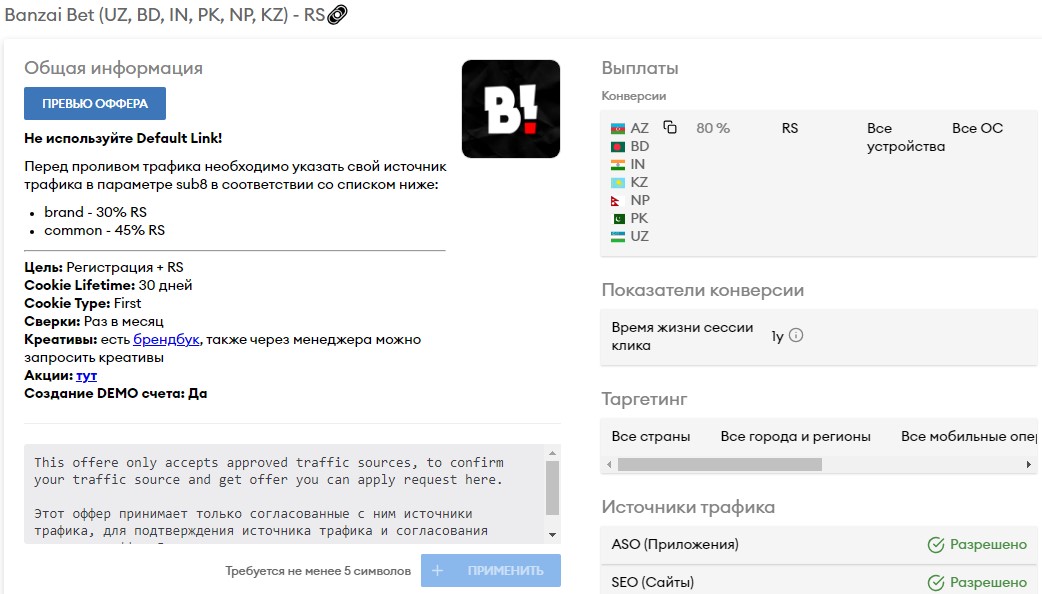1042x594 pixels.
Task: Click the common - 45% RS bullet
Action: 104,230
